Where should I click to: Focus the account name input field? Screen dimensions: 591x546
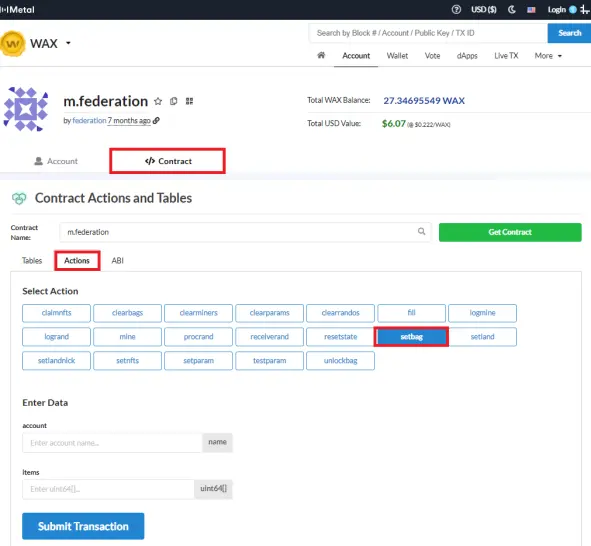pyautogui.click(x=112, y=443)
